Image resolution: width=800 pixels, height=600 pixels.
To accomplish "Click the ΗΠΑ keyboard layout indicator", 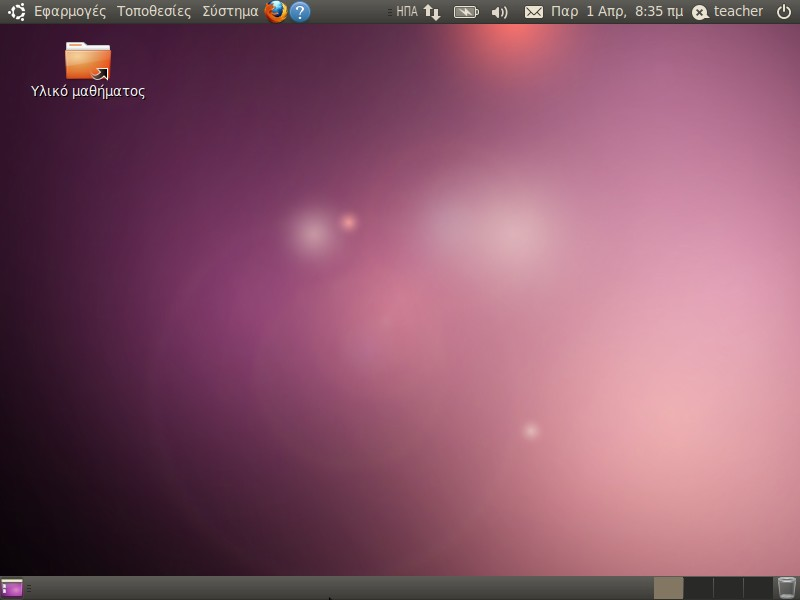I will (406, 11).
